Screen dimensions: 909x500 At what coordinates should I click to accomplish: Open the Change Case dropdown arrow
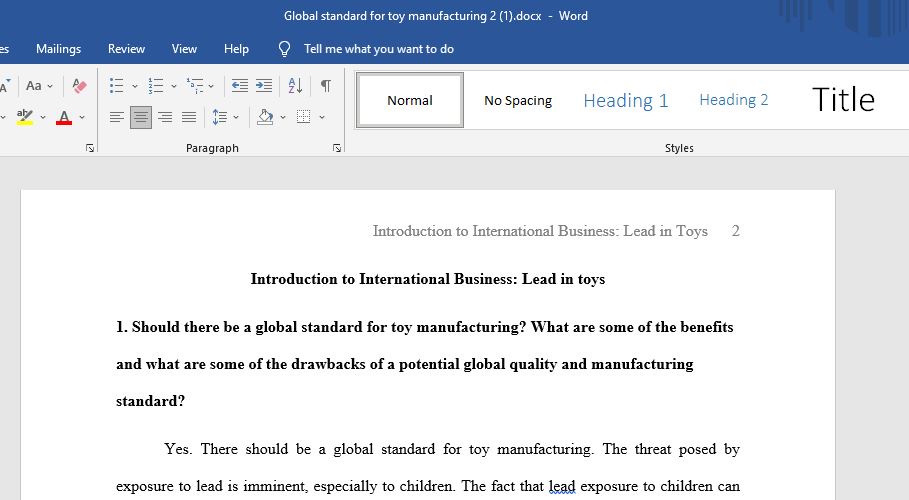(50, 86)
